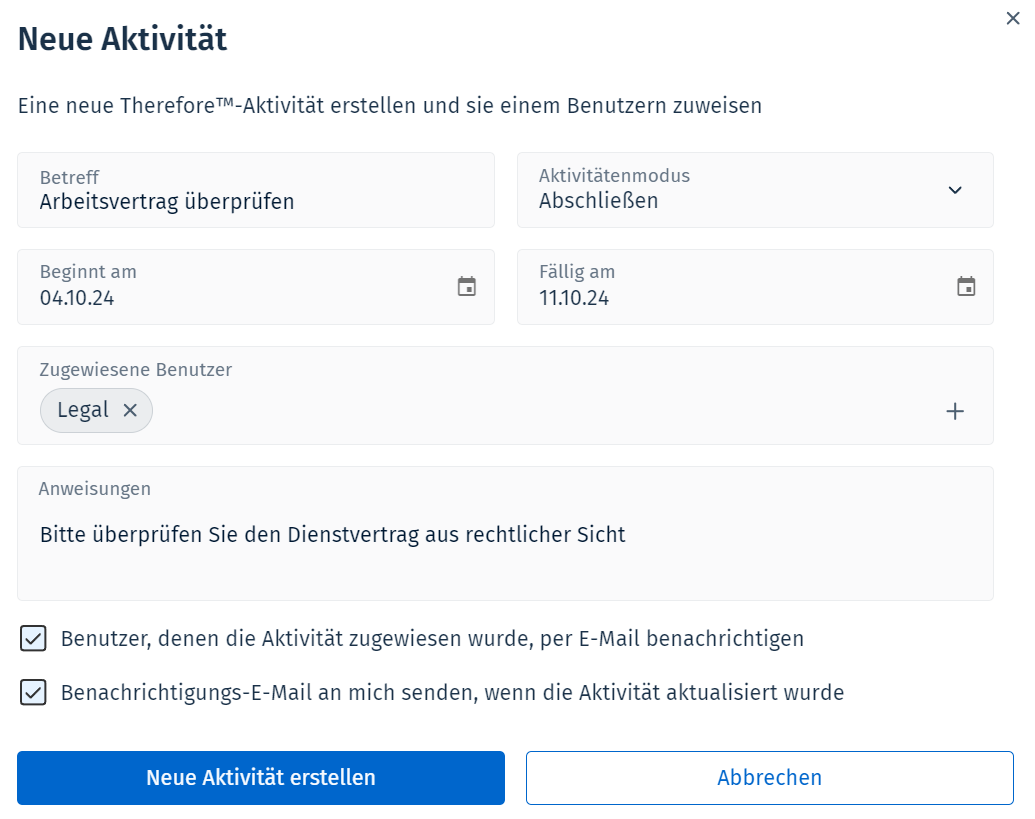Viewport: 1035px width, 819px height.
Task: Add another assigned user with plus icon
Action: coord(954,411)
